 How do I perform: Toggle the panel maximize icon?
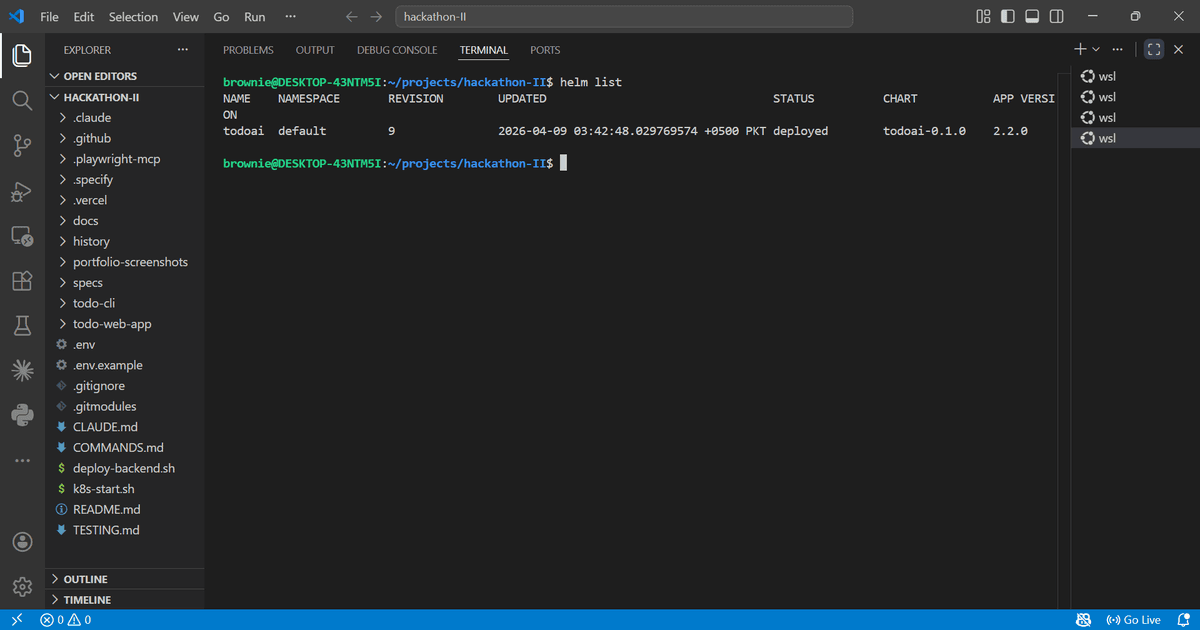tap(1153, 48)
